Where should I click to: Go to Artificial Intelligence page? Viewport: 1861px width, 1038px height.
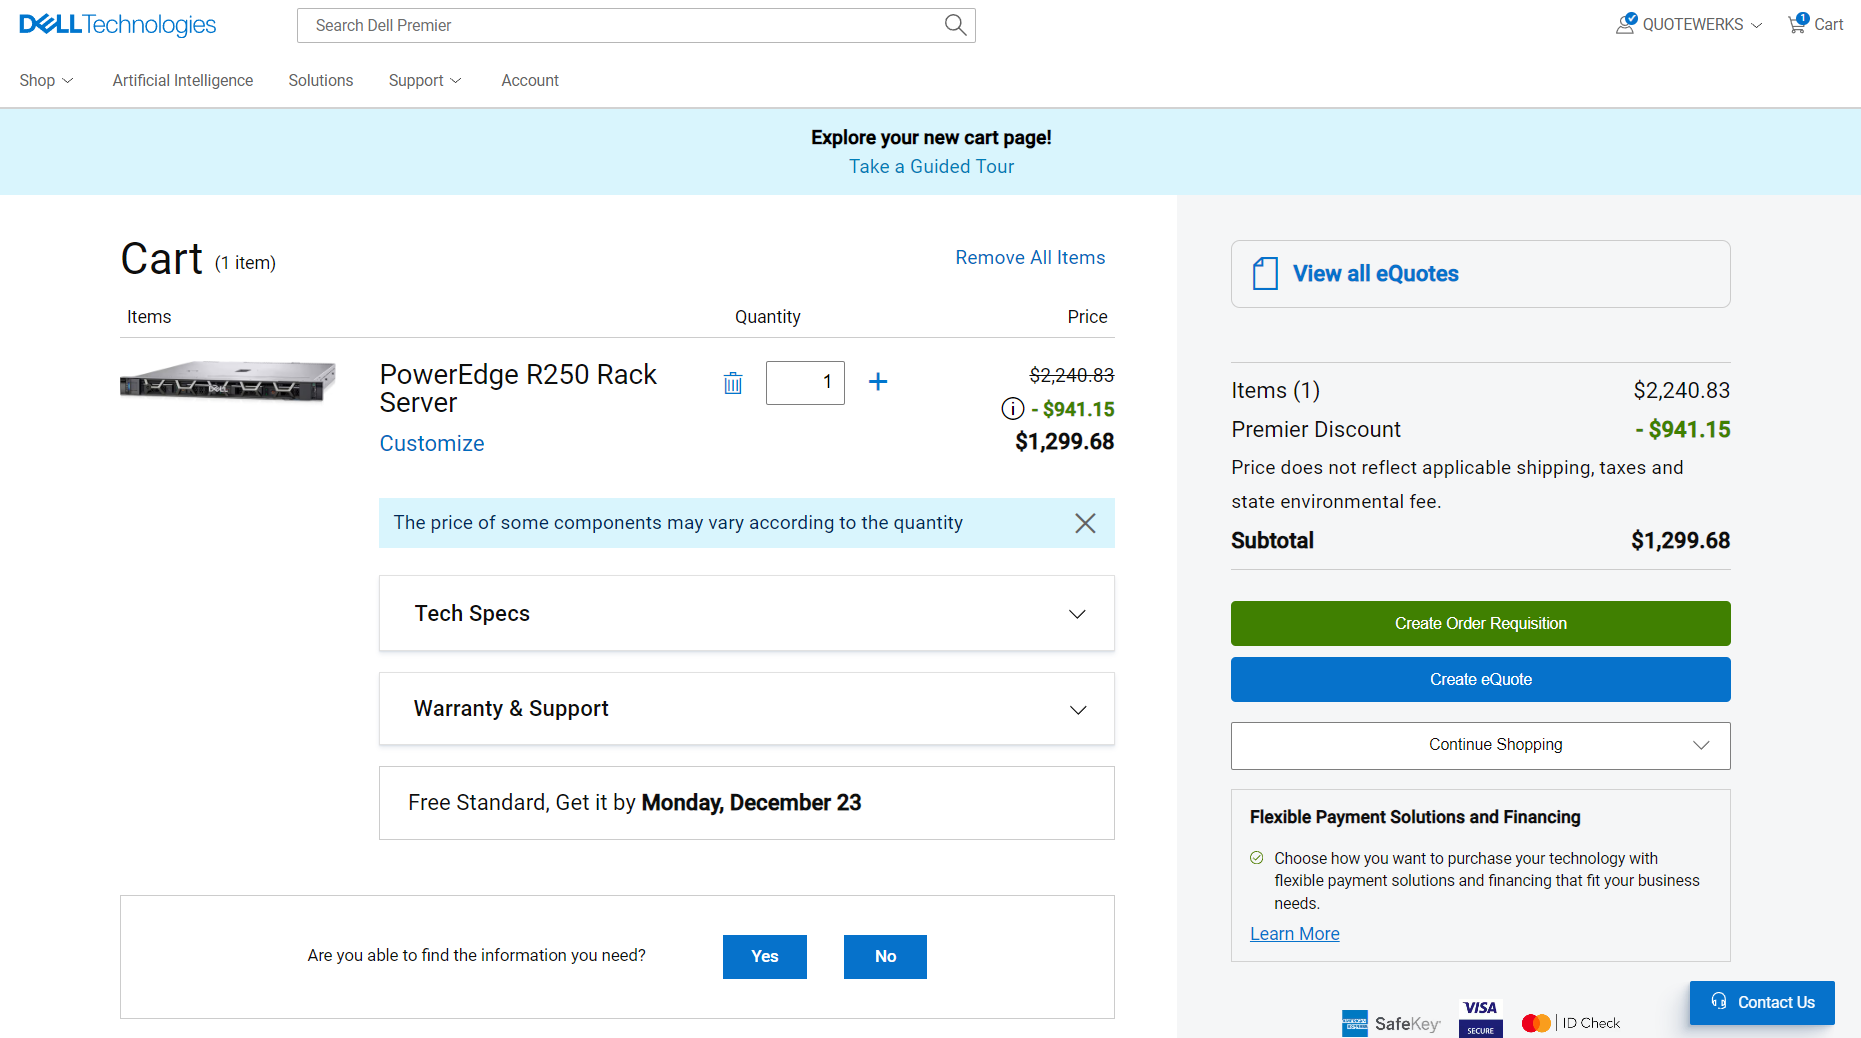(x=183, y=80)
